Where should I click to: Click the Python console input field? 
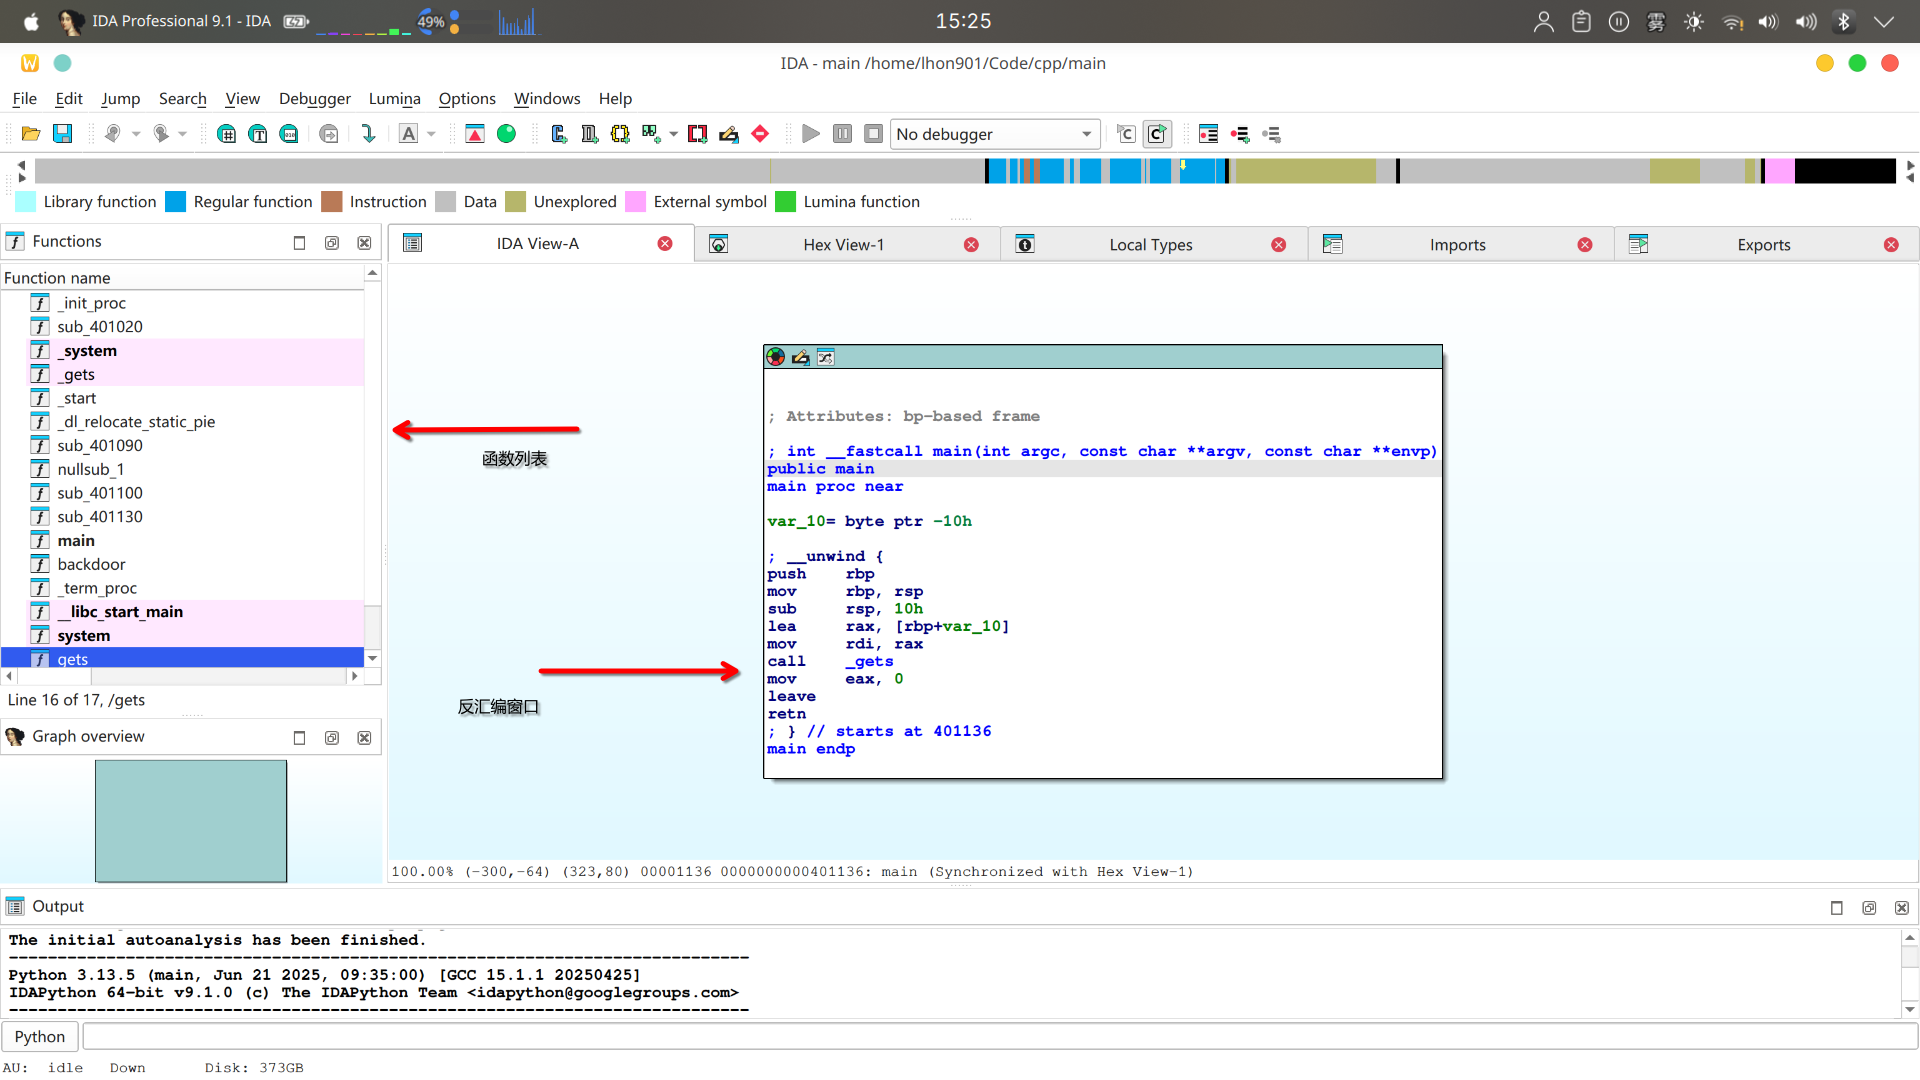pos(998,1036)
